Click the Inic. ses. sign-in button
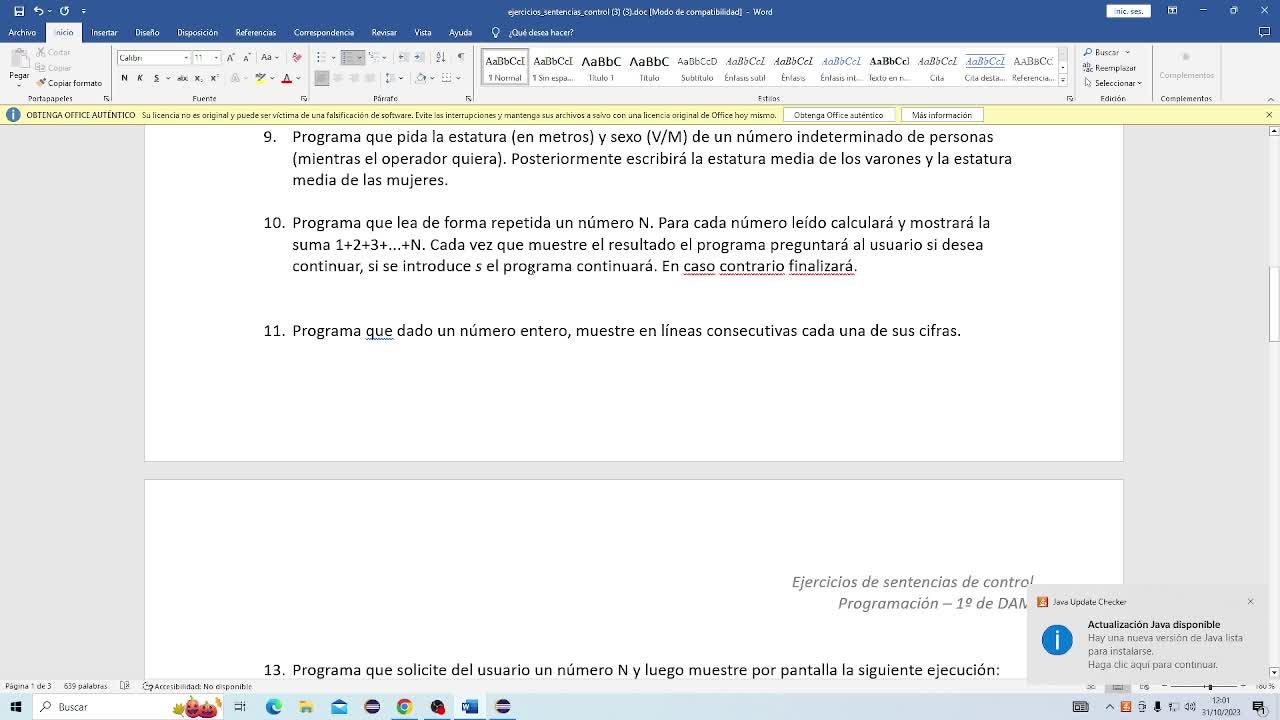 pos(1128,11)
